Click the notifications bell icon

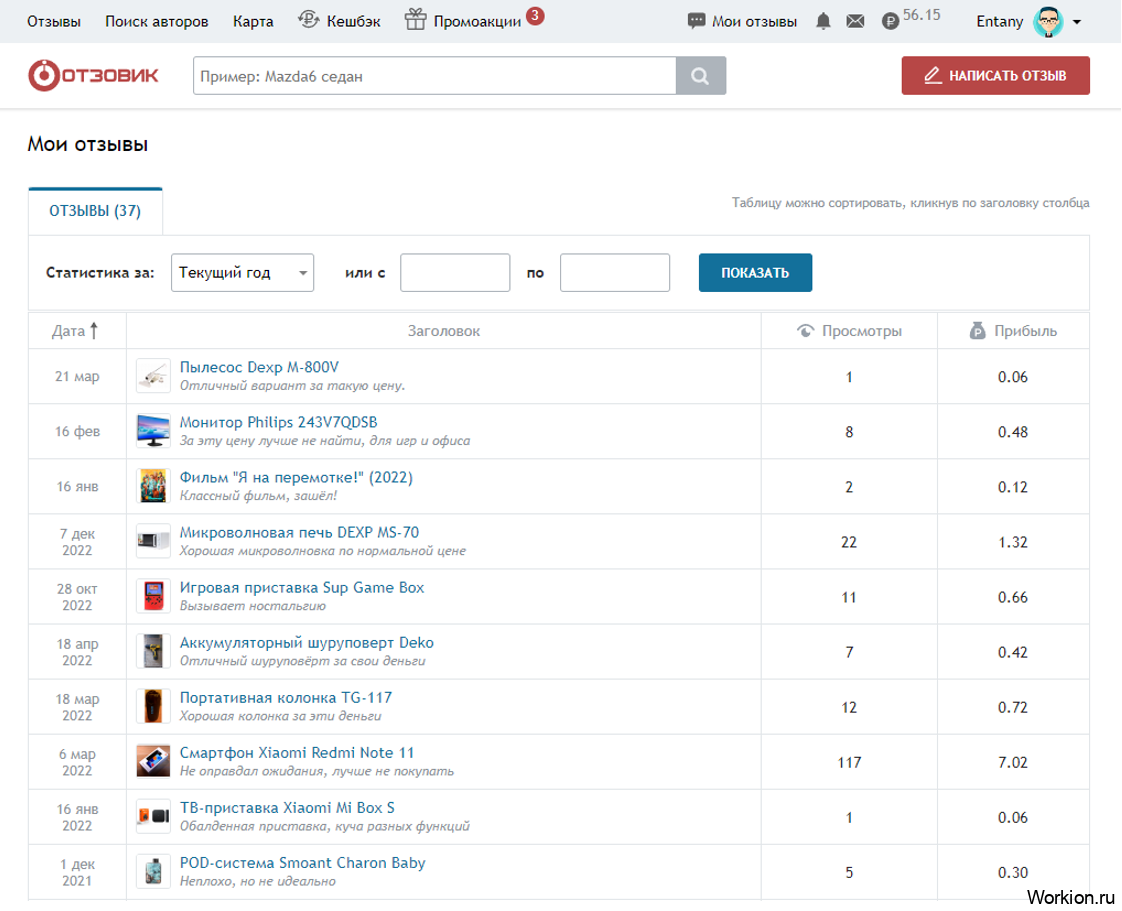(x=823, y=21)
